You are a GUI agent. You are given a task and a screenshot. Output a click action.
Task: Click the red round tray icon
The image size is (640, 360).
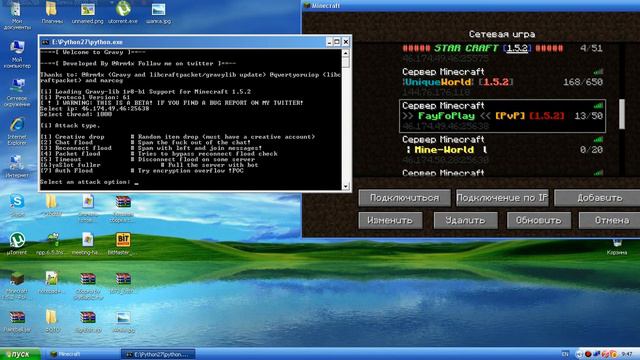pyautogui.click(x=588, y=354)
